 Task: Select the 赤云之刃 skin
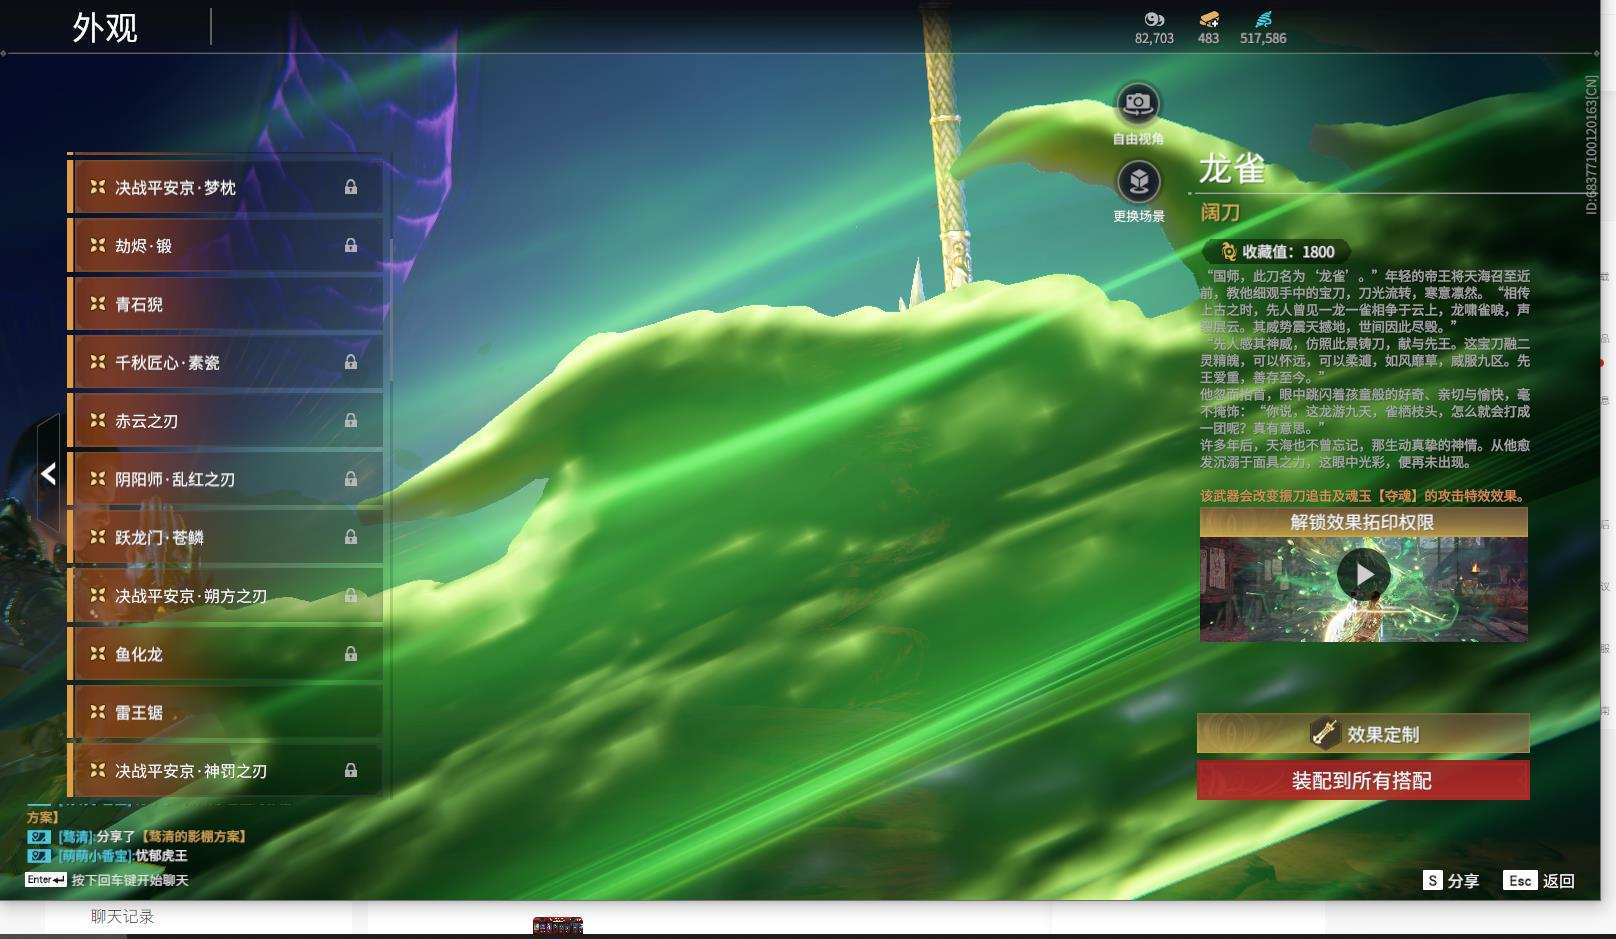click(225, 421)
